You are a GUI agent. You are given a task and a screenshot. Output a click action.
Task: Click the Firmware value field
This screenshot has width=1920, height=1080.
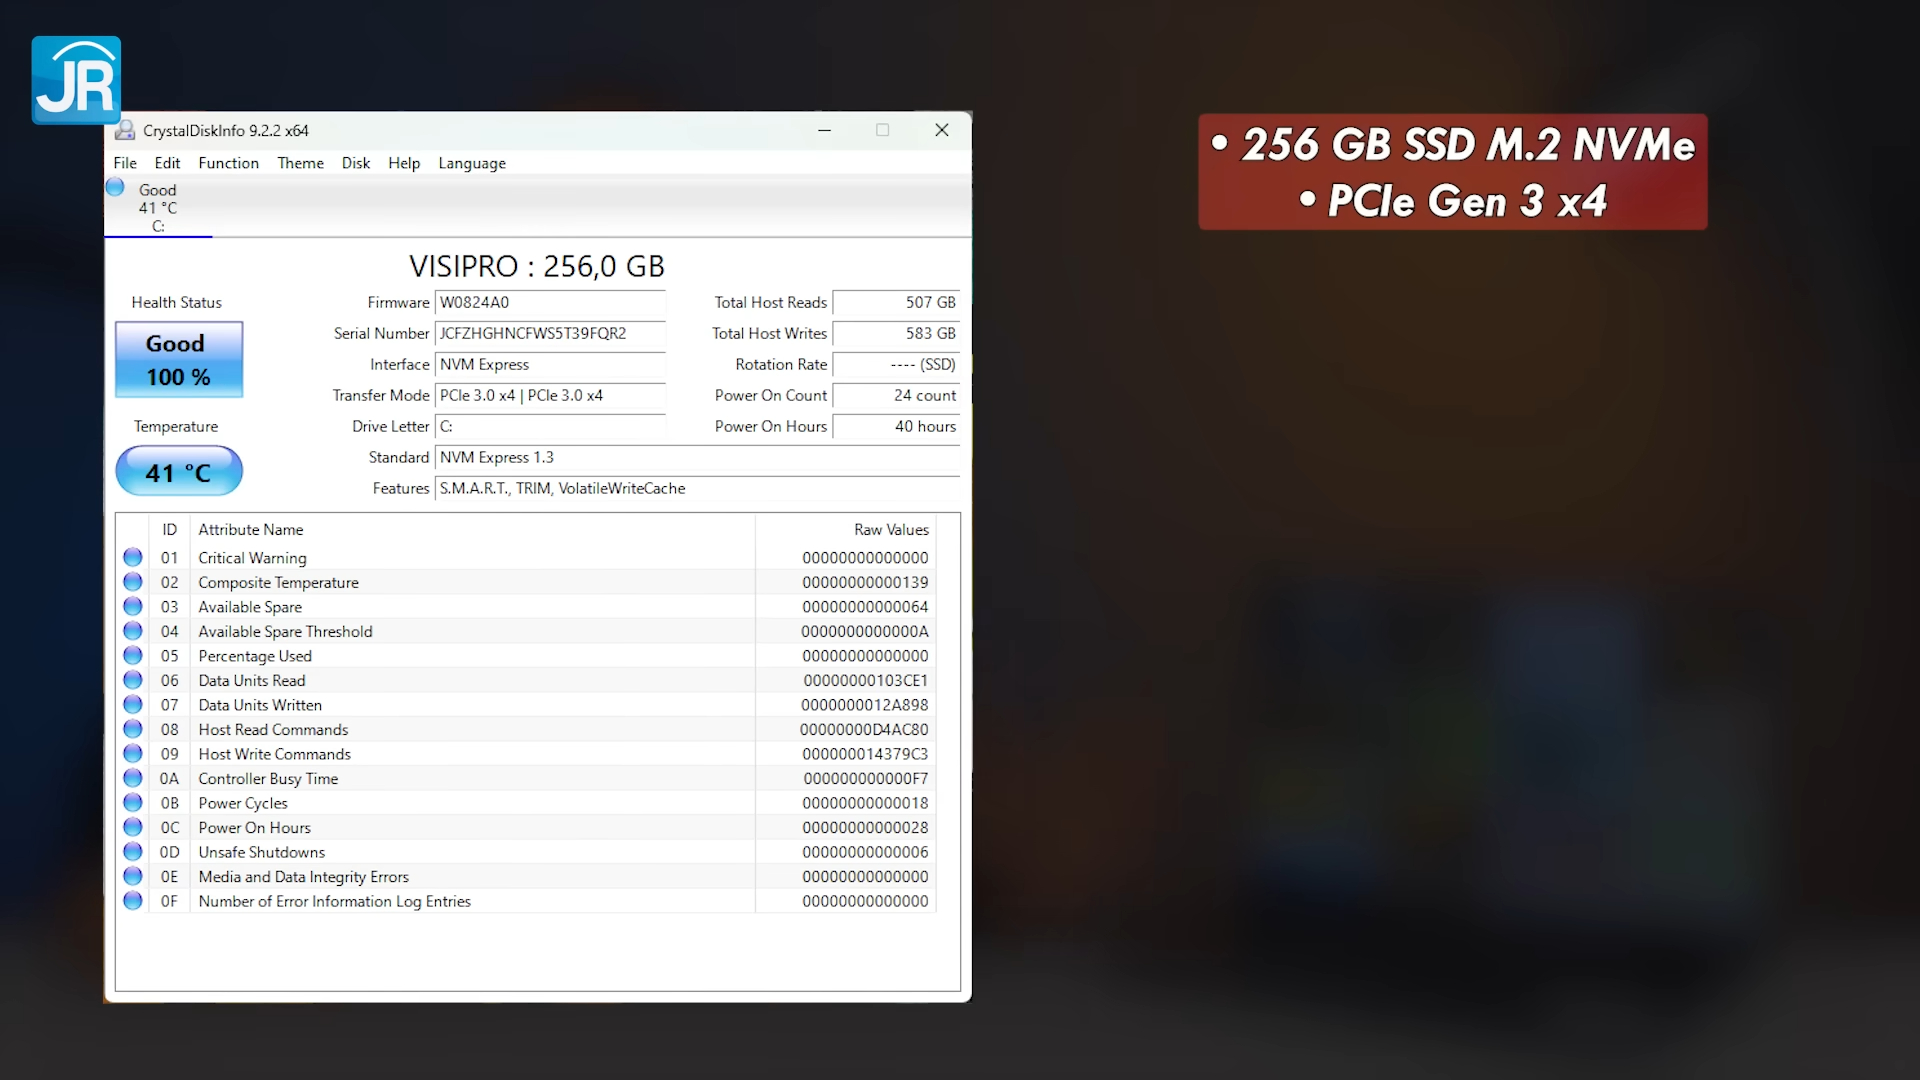(x=550, y=302)
